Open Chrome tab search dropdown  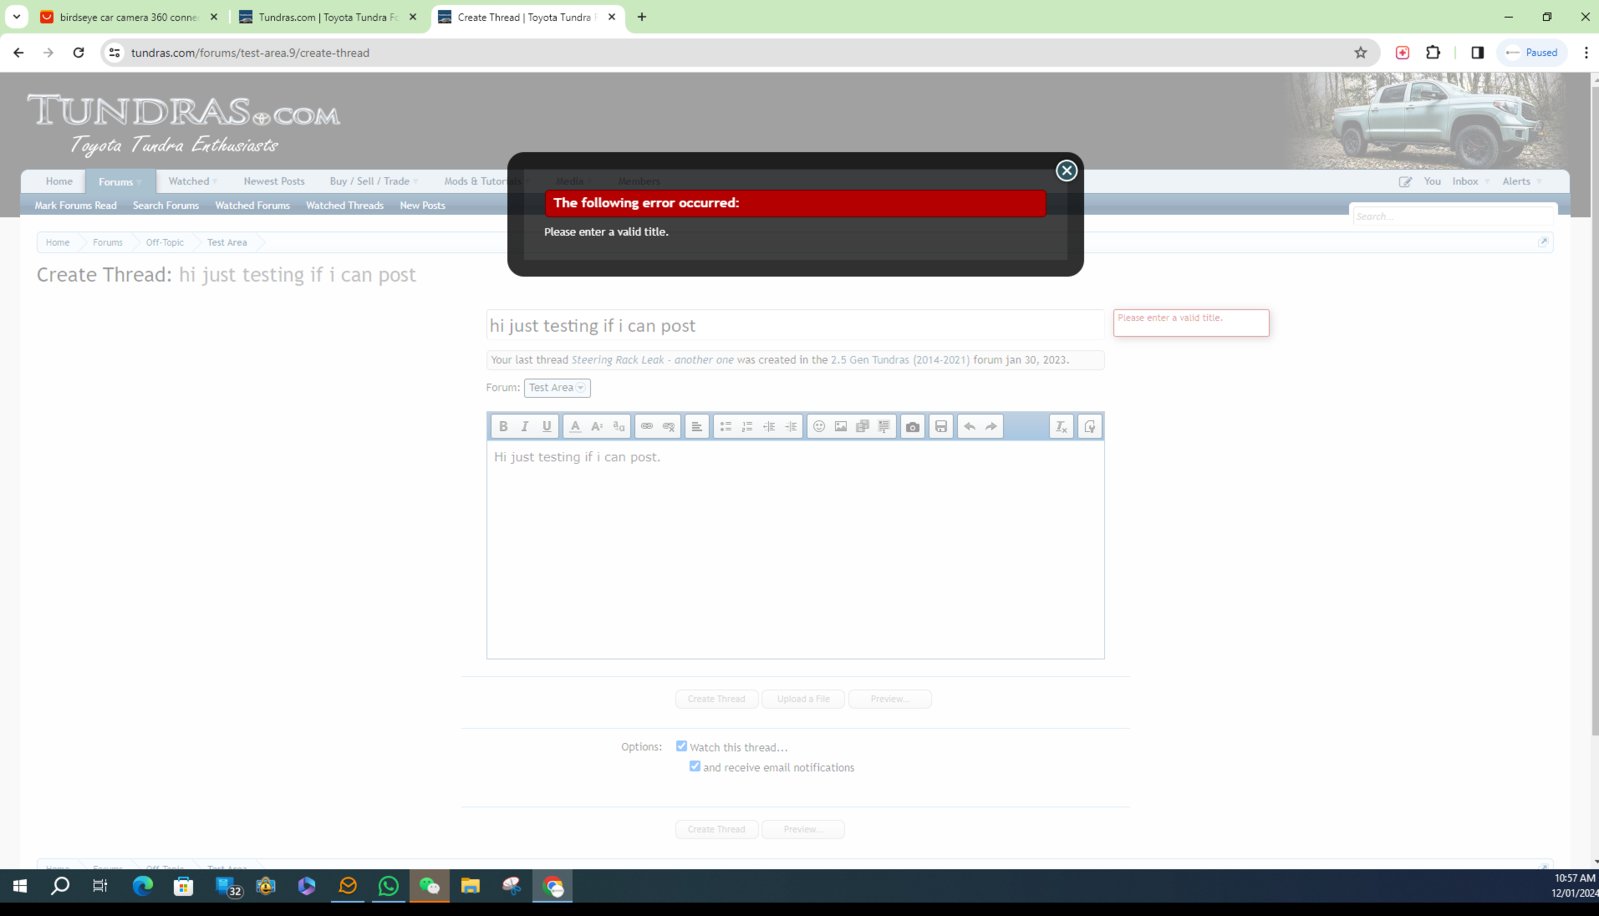16,17
